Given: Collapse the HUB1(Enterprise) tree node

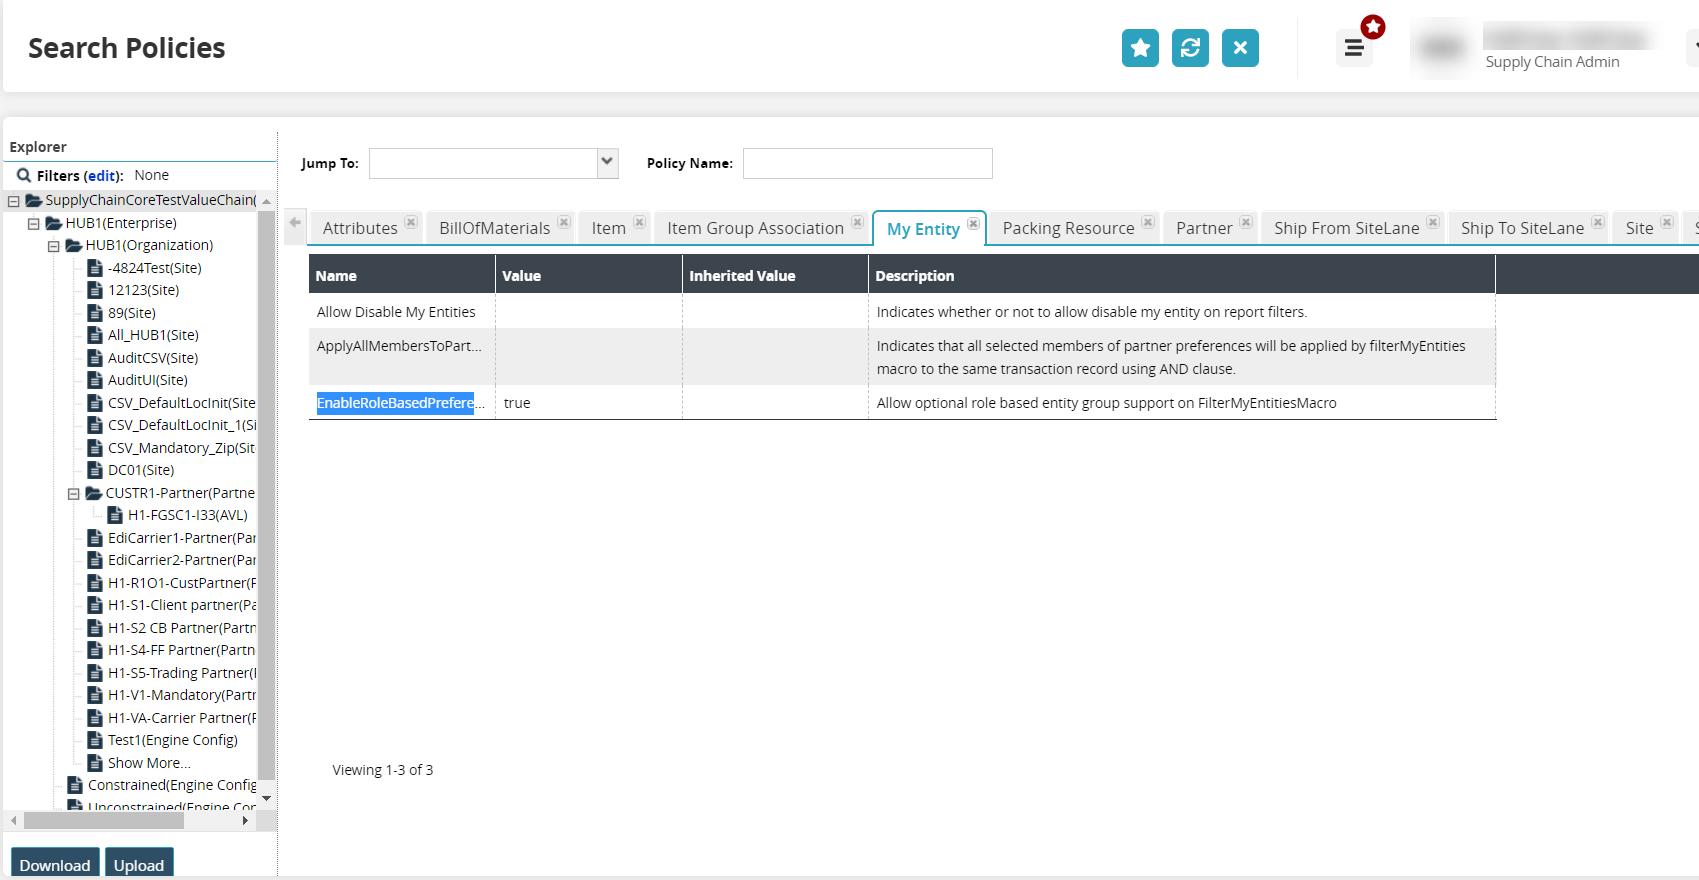Looking at the screenshot, I should pos(34,224).
